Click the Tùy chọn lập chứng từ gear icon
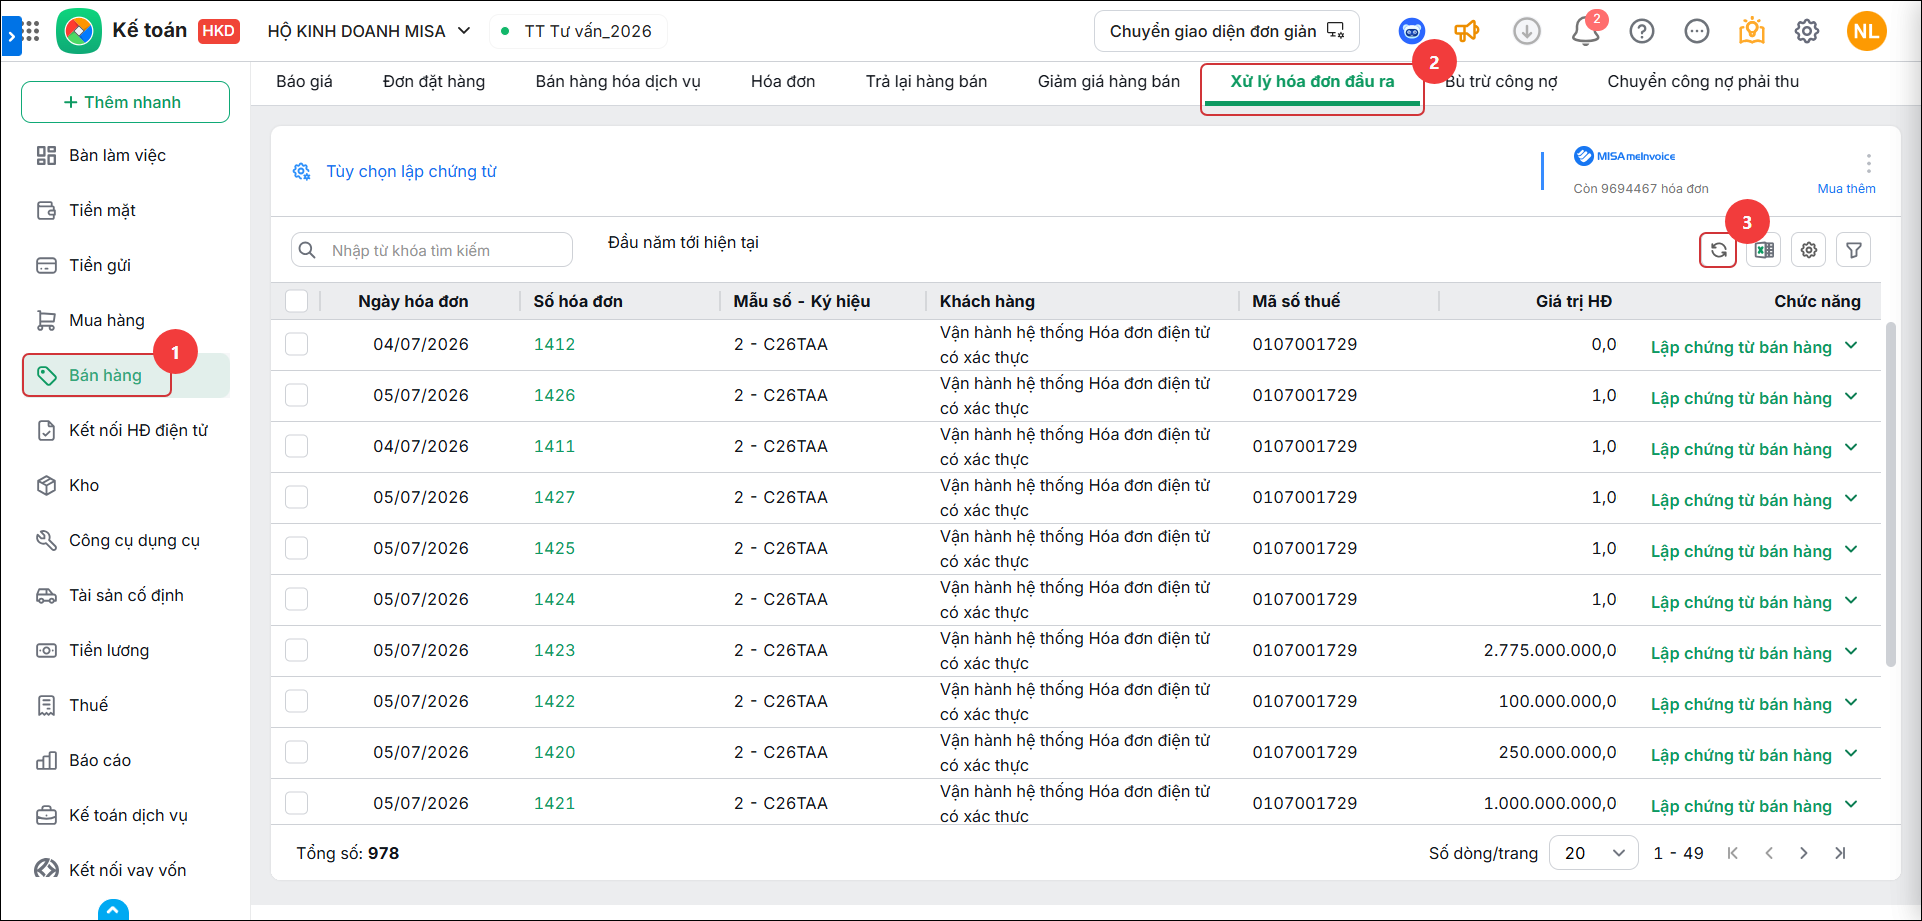This screenshot has height=921, width=1922. click(301, 172)
